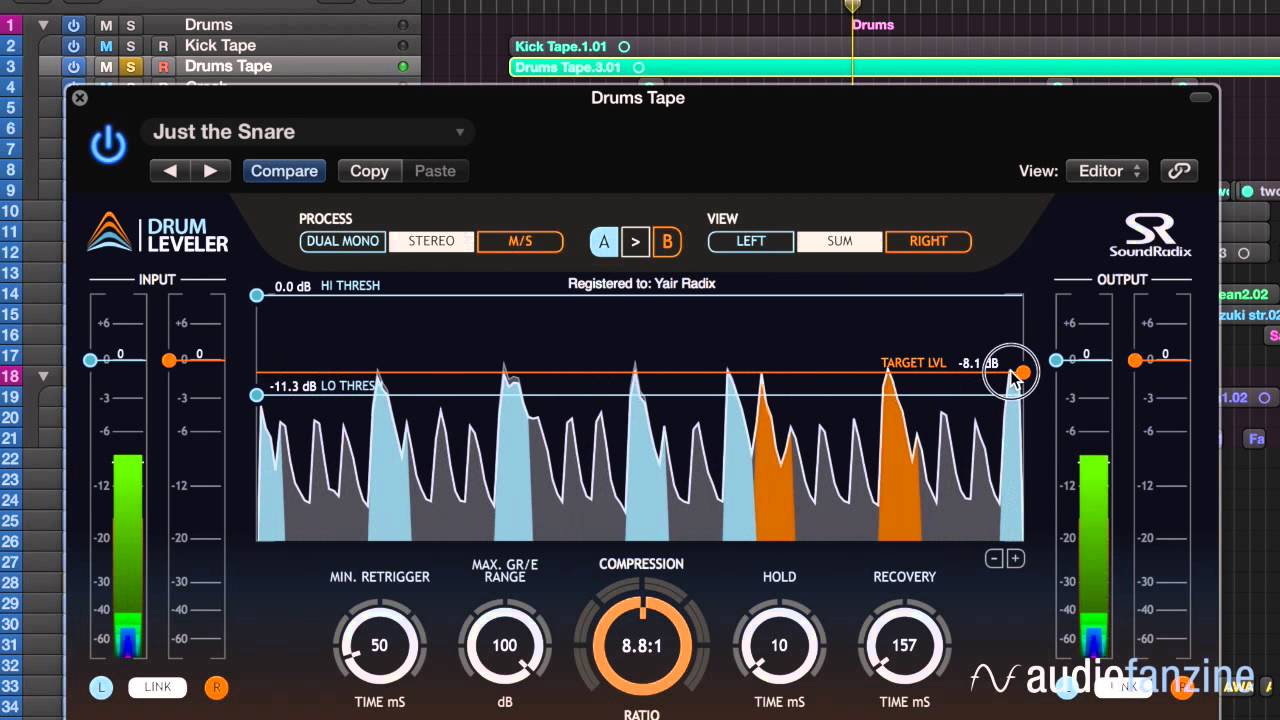Image resolution: width=1280 pixels, height=720 pixels.
Task: Select RIGHT view
Action: click(928, 241)
